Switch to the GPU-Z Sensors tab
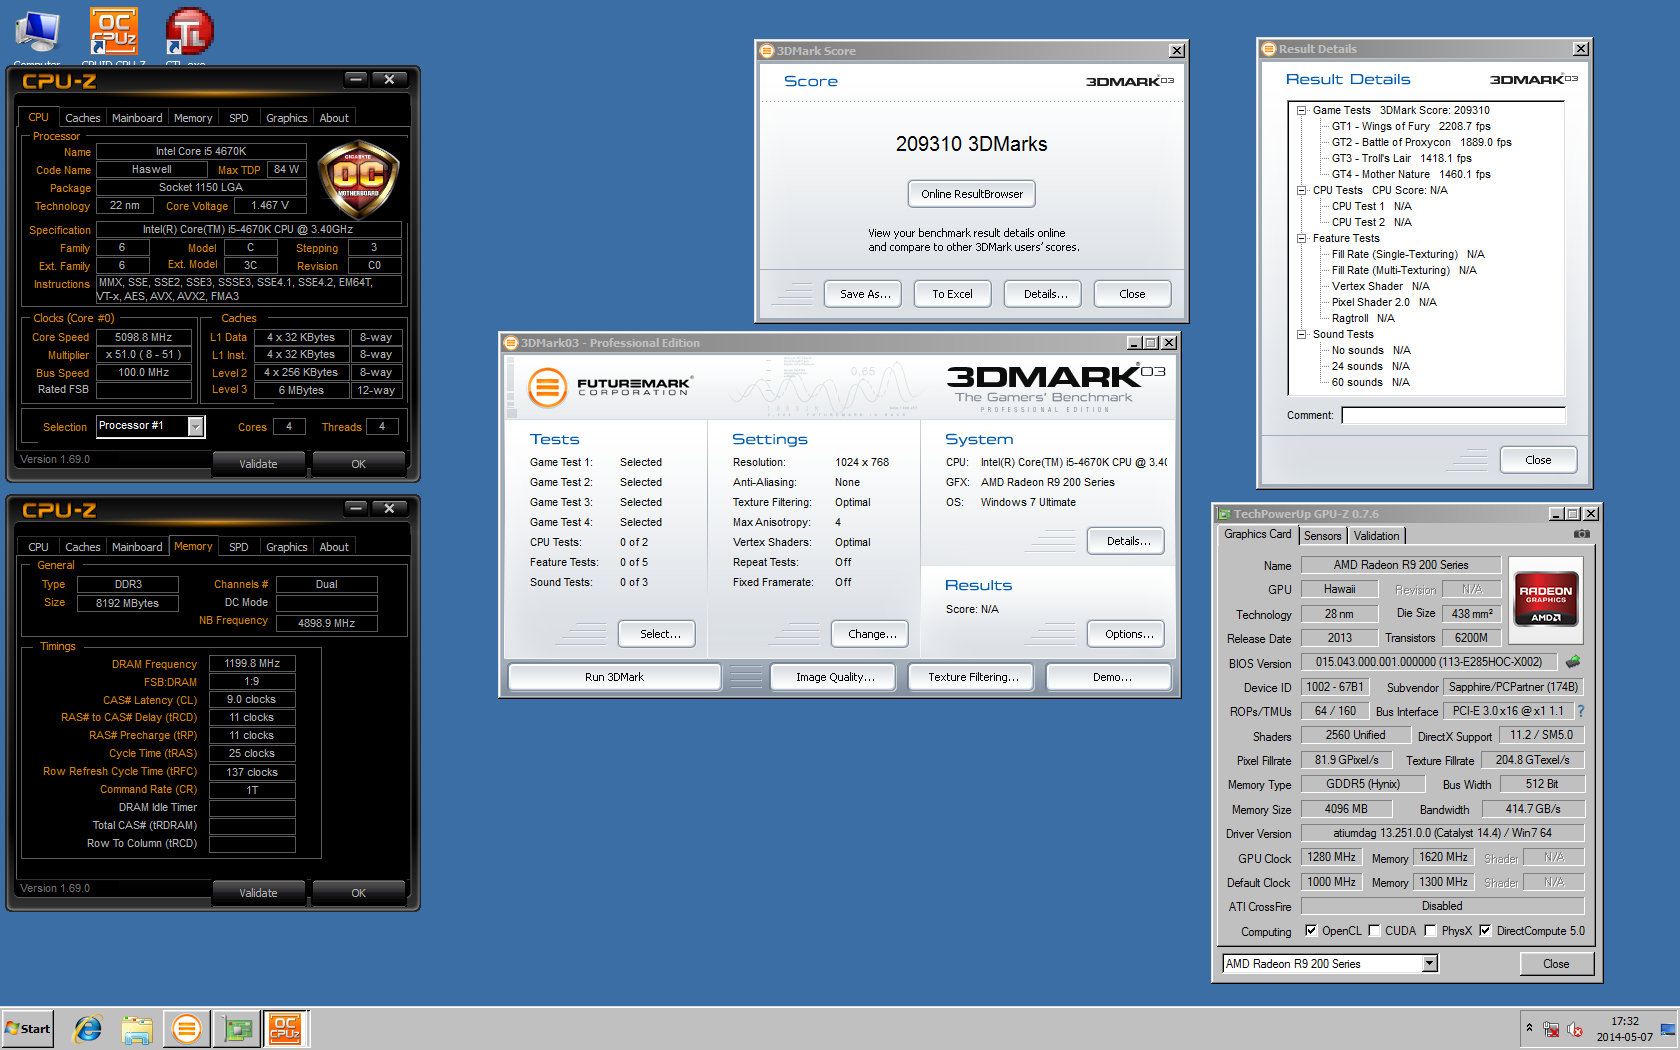Image resolution: width=1680 pixels, height=1050 pixels. 1322,536
